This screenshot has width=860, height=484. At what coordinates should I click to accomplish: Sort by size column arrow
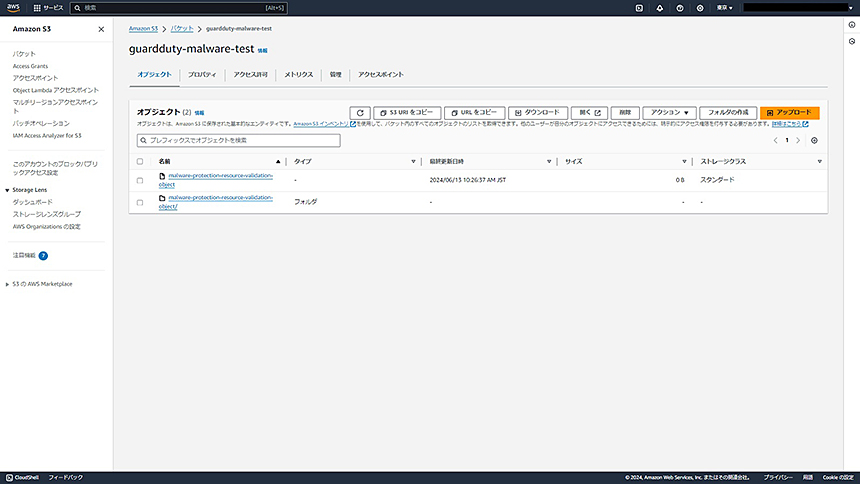pyautogui.click(x=684, y=161)
